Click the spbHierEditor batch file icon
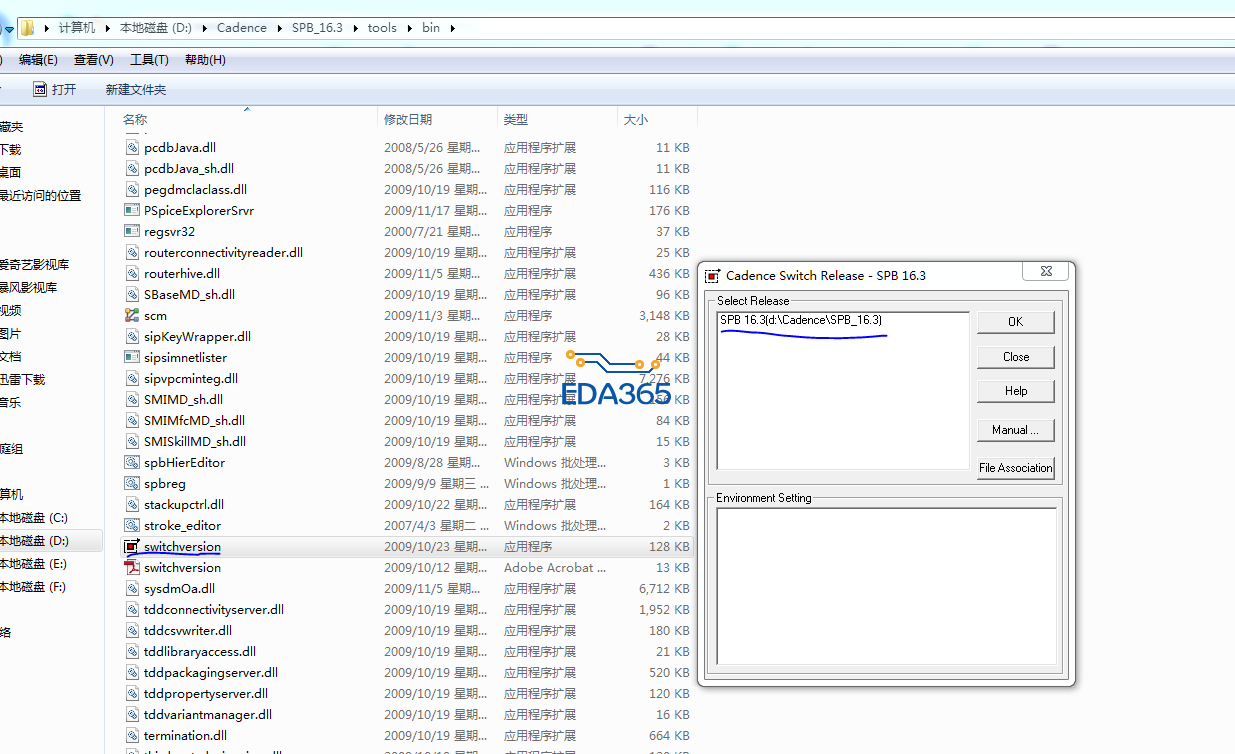The width and height of the screenshot is (1235, 754). click(x=132, y=462)
